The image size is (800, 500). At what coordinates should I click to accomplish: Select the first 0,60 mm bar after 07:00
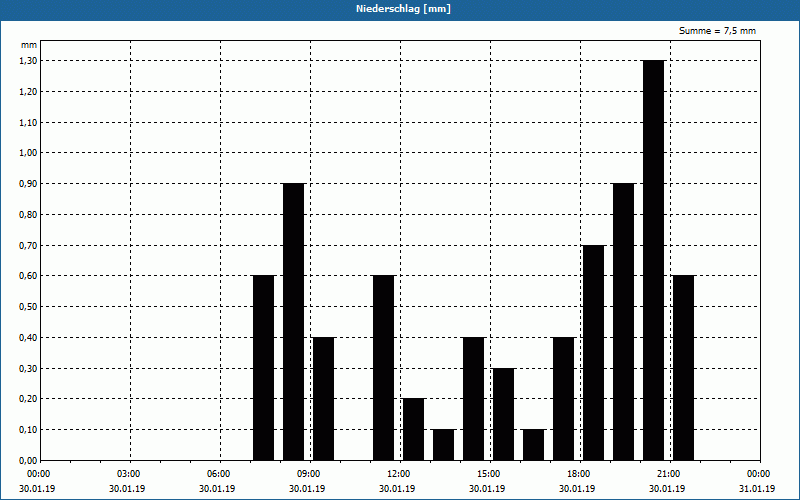tap(263, 368)
